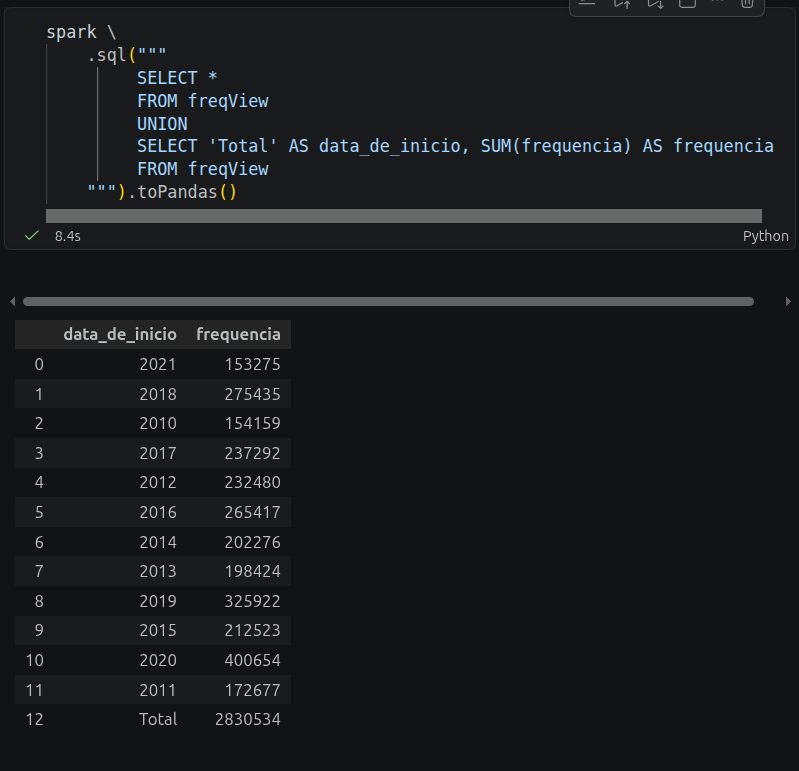Click year 2019 in the table
This screenshot has width=799, height=771.
[x=158, y=601]
